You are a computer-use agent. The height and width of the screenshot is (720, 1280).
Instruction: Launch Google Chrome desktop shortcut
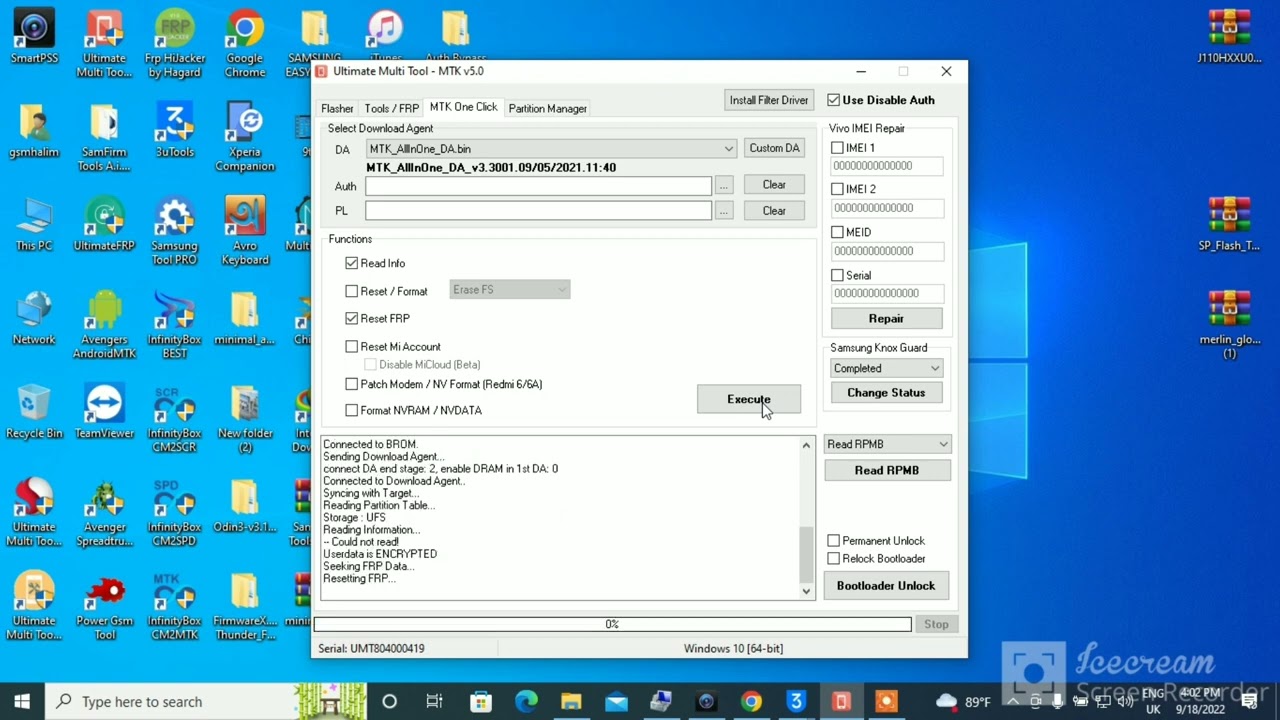pyautogui.click(x=245, y=45)
